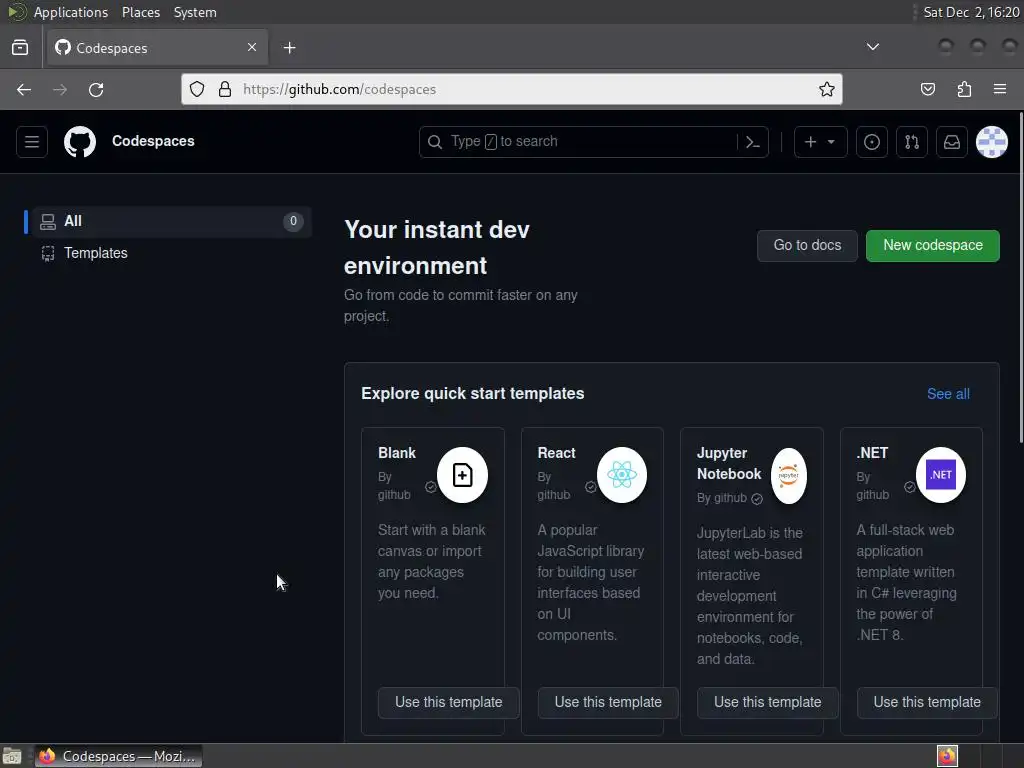This screenshot has width=1024, height=768.
Task: Open the Firefox application menu
Action: pos(1000,89)
